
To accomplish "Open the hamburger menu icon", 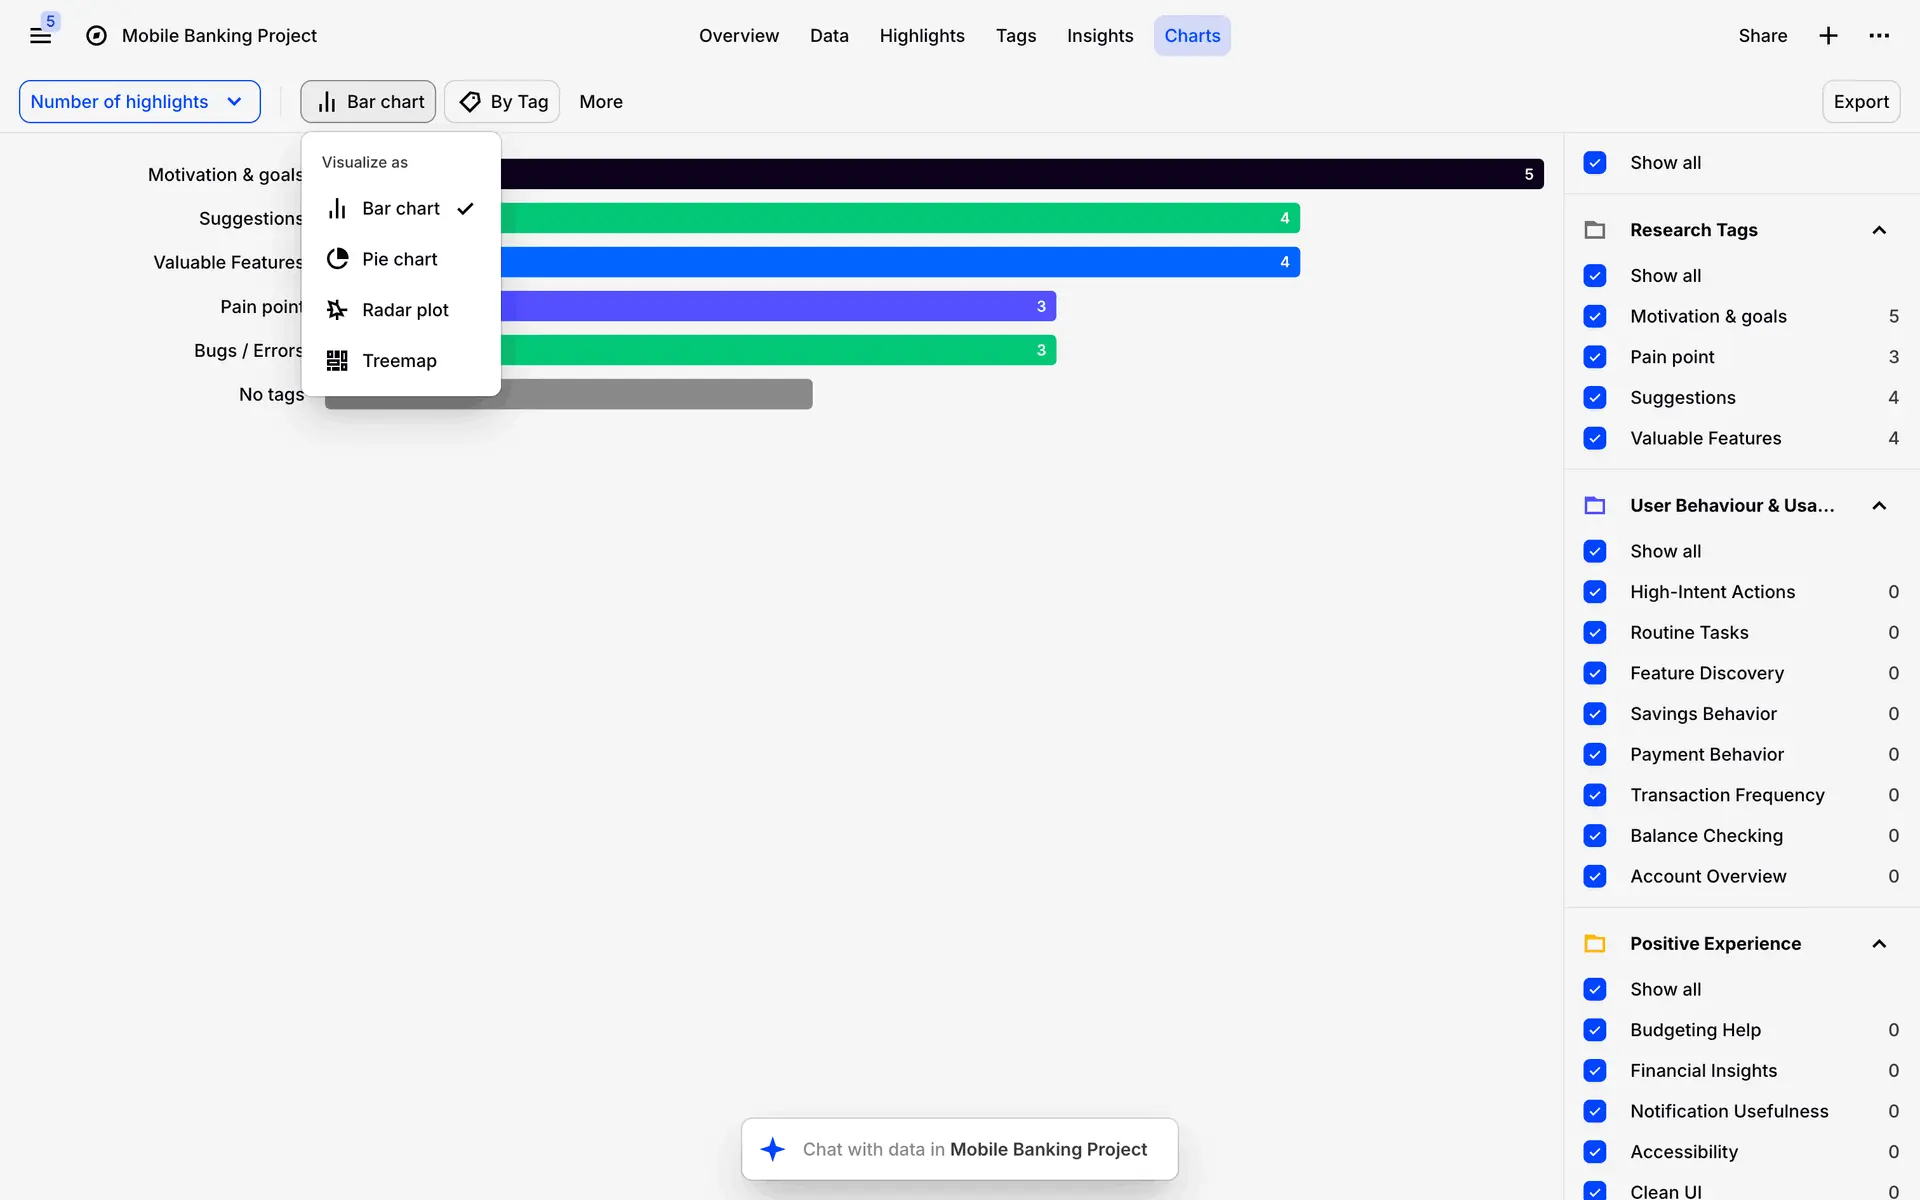I will tap(40, 36).
